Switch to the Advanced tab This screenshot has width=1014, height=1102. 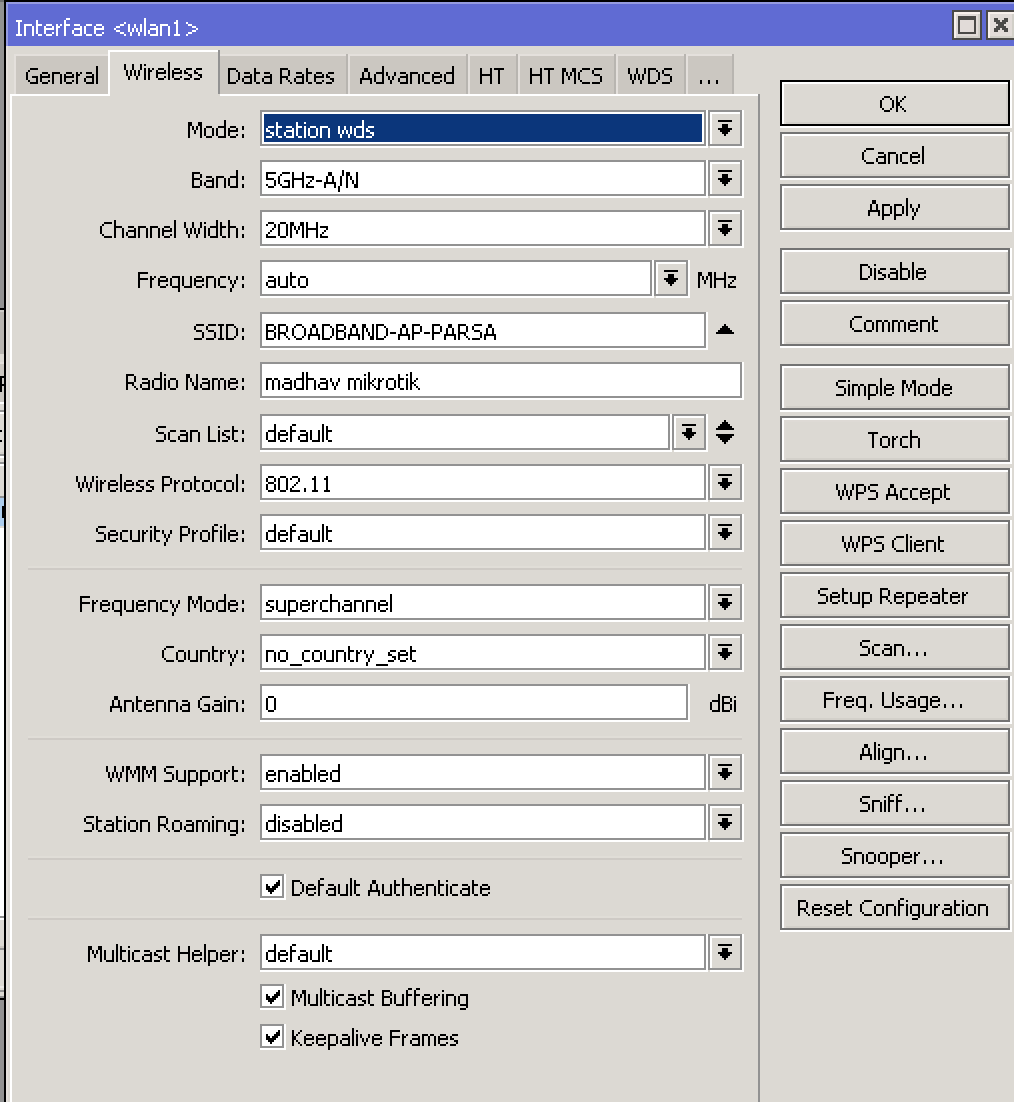pos(406,74)
